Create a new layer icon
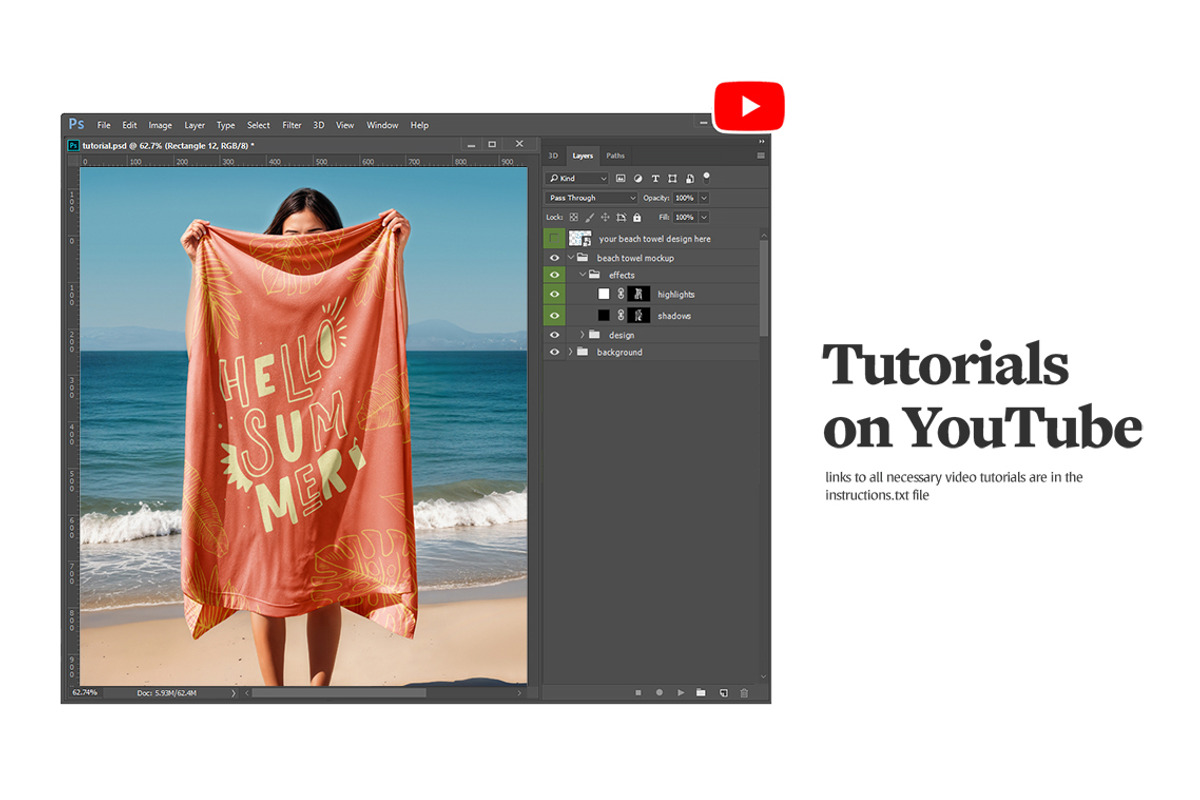The width and height of the screenshot is (1200, 800). click(x=723, y=692)
